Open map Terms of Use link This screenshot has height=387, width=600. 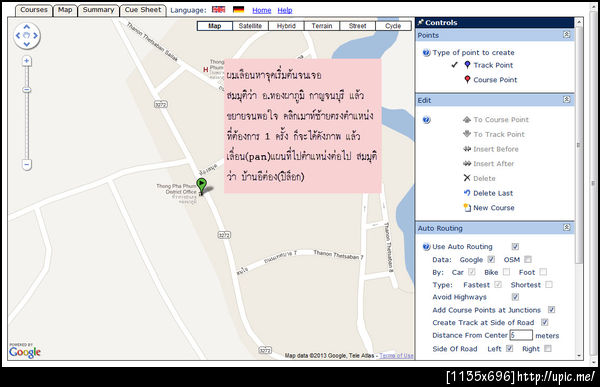tap(396, 356)
